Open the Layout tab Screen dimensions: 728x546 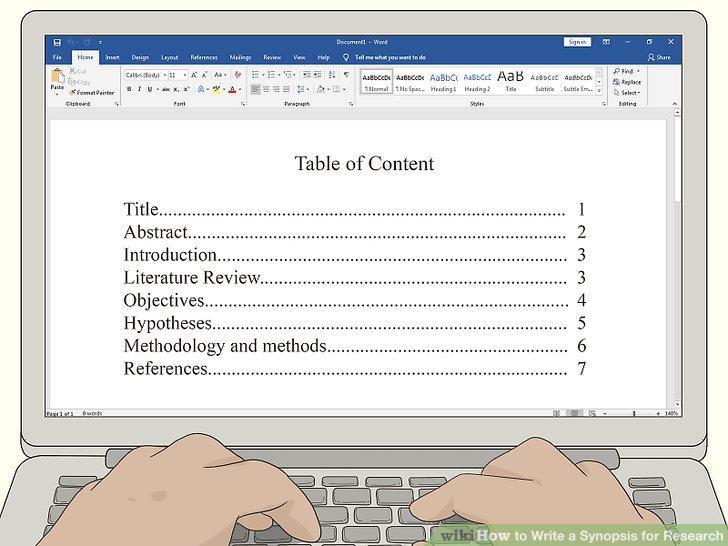pyautogui.click(x=169, y=57)
